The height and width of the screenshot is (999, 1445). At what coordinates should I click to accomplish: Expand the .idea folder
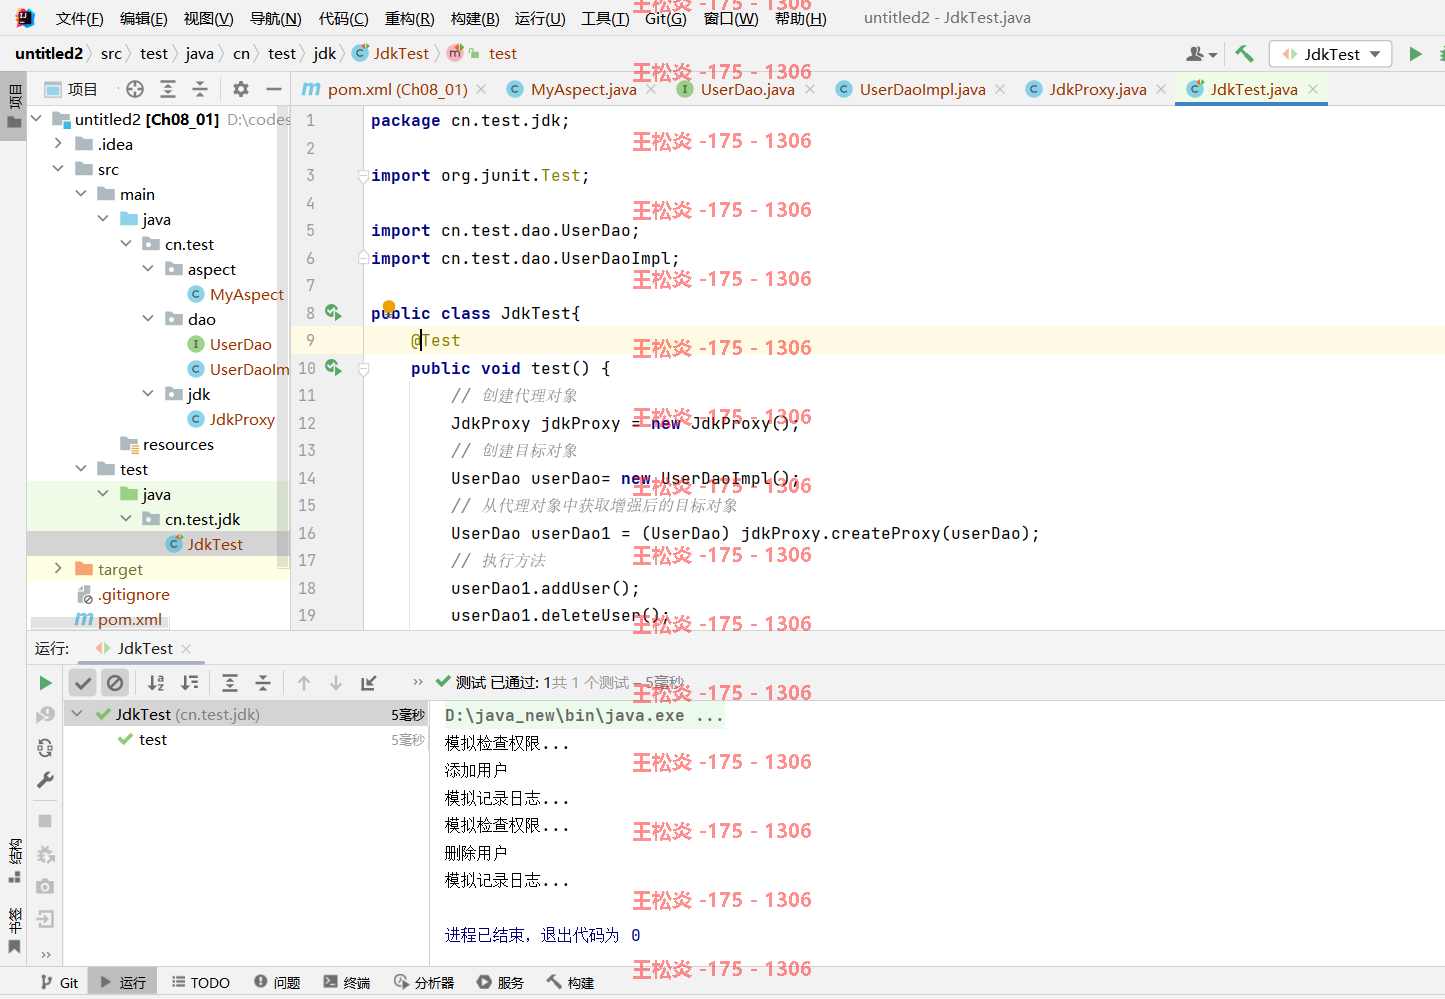coord(58,144)
